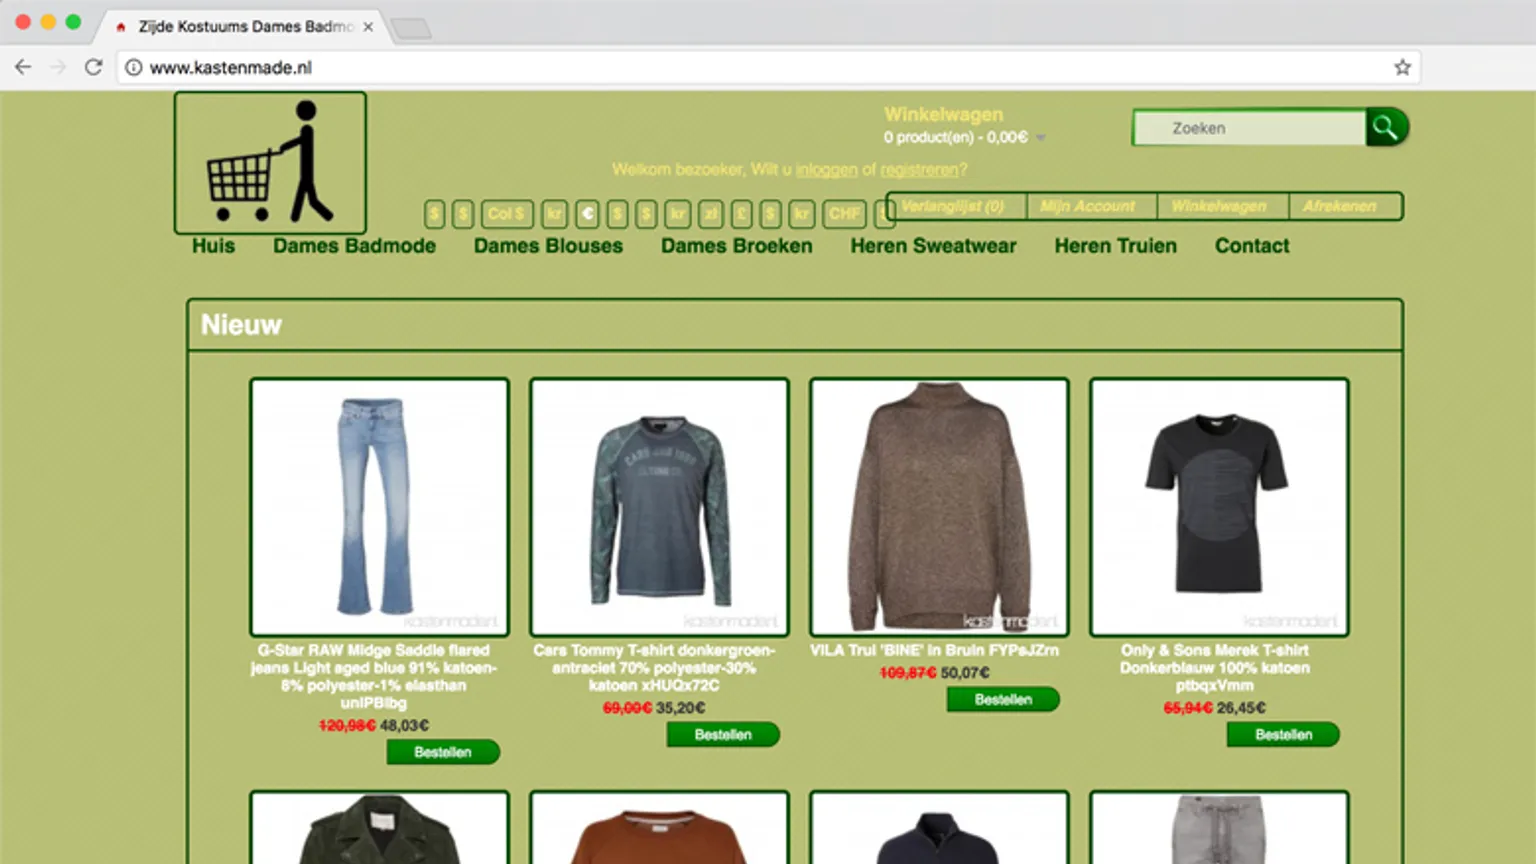Click the green magnifier search button

(x=1386, y=127)
